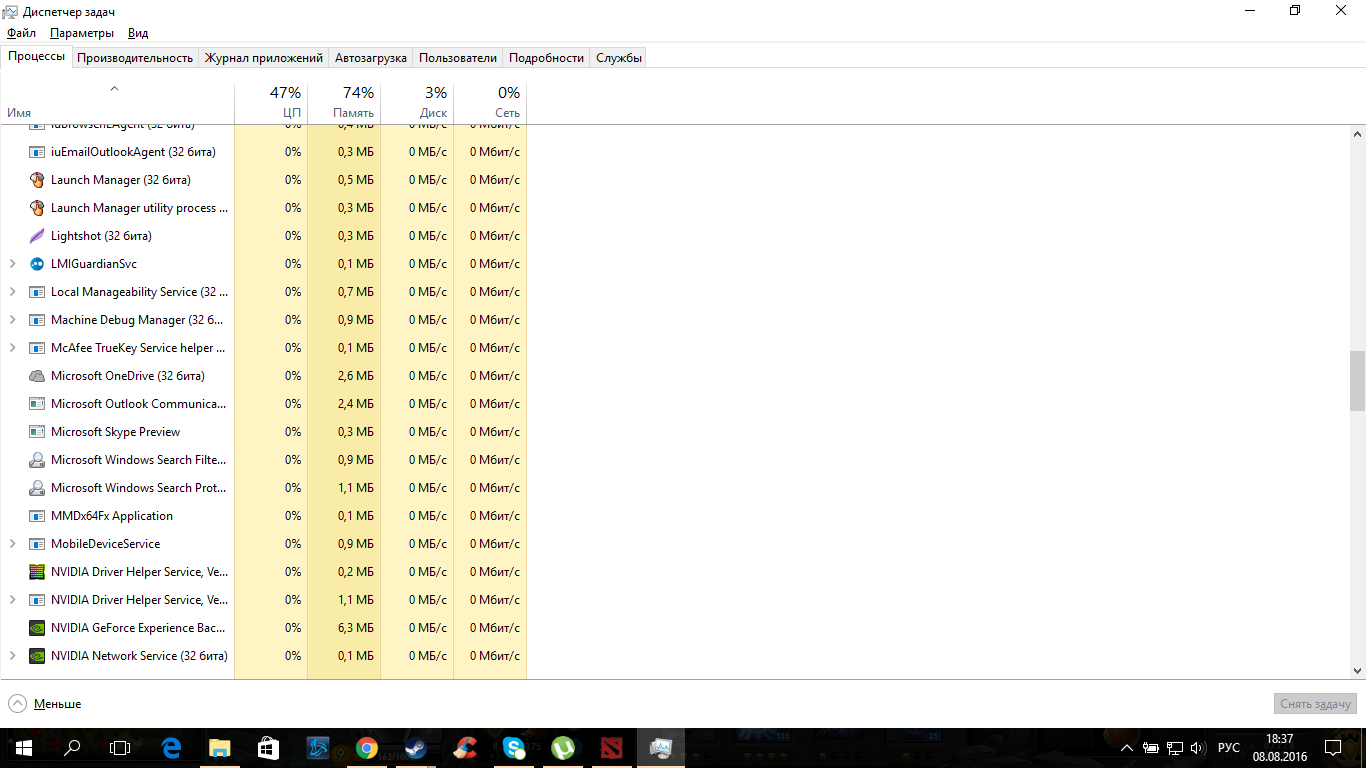
Task: Open battery status tray icon
Action: [x=1150, y=748]
